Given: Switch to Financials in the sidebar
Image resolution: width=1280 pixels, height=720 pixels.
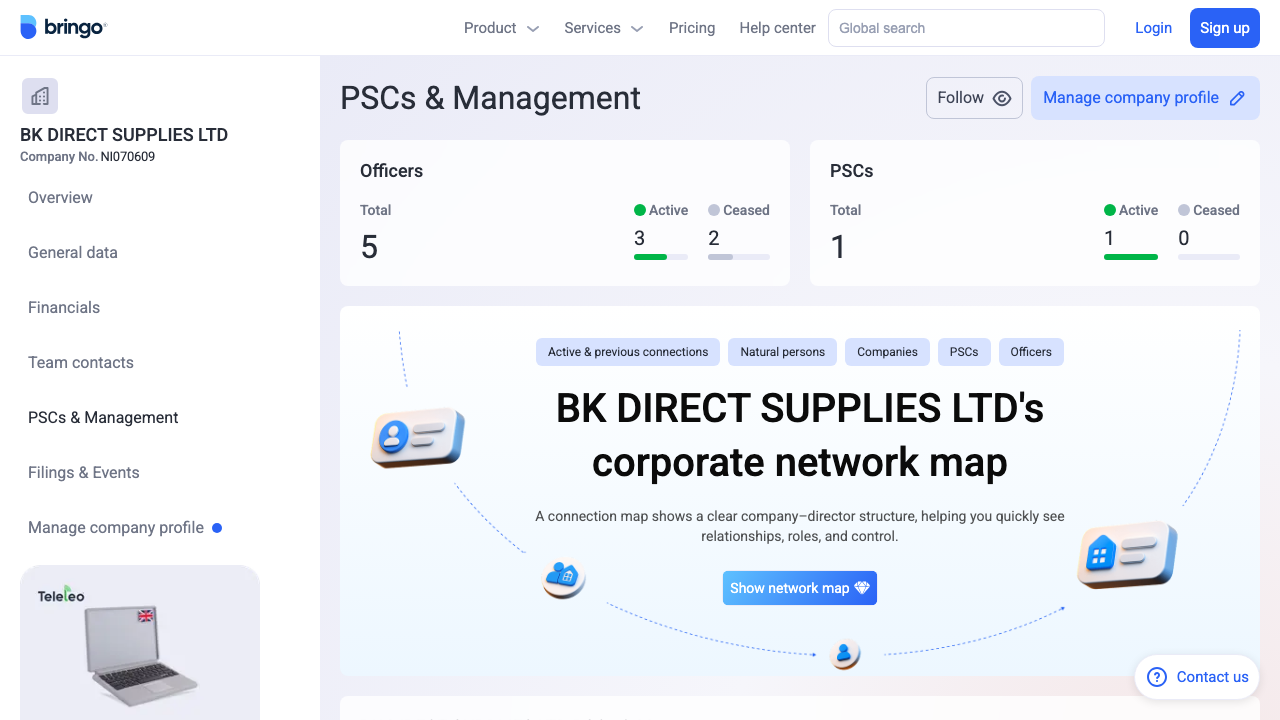Looking at the screenshot, I should coord(64,307).
